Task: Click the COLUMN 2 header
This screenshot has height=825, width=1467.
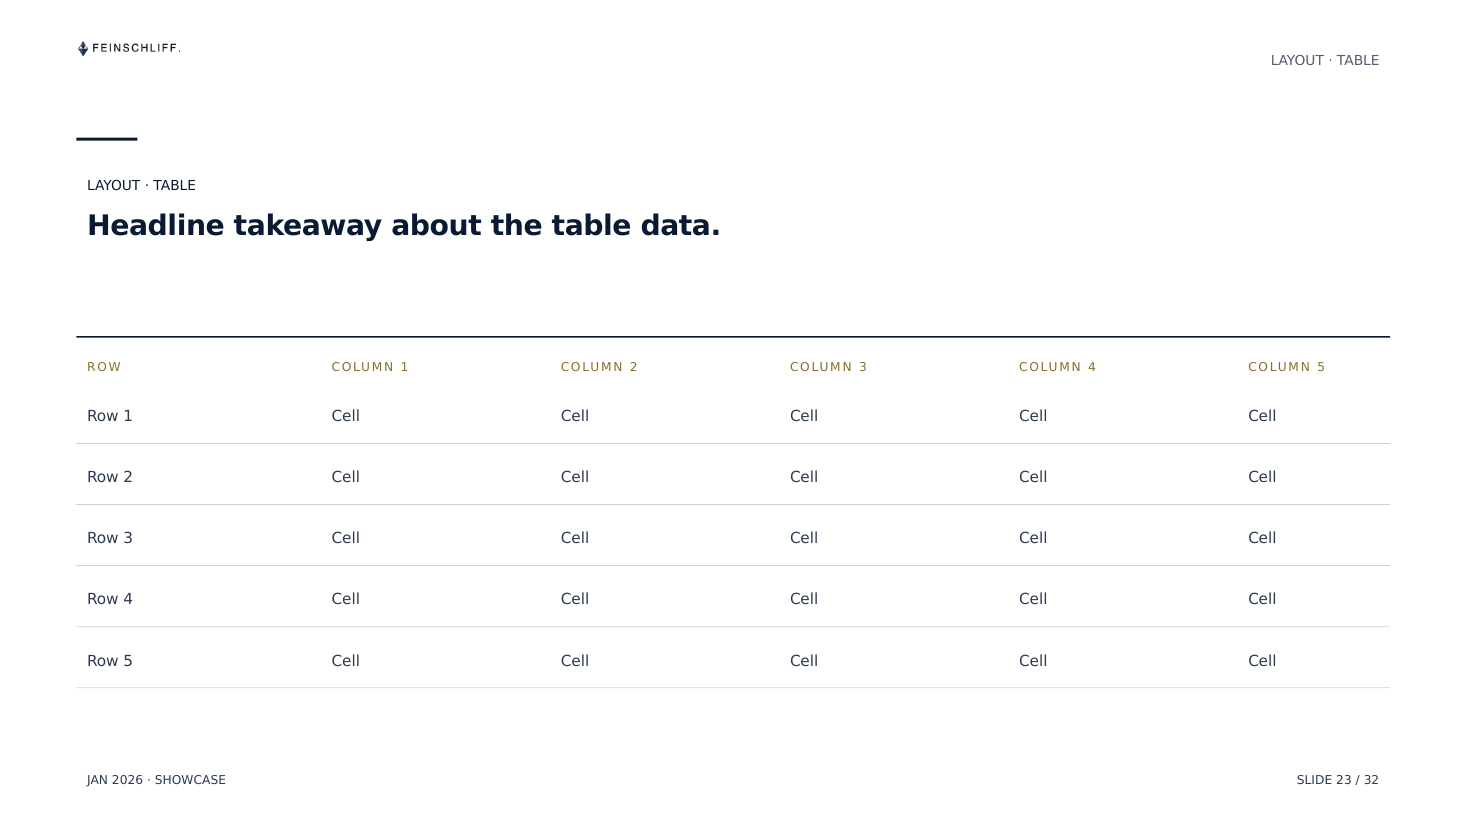Action: 599,367
